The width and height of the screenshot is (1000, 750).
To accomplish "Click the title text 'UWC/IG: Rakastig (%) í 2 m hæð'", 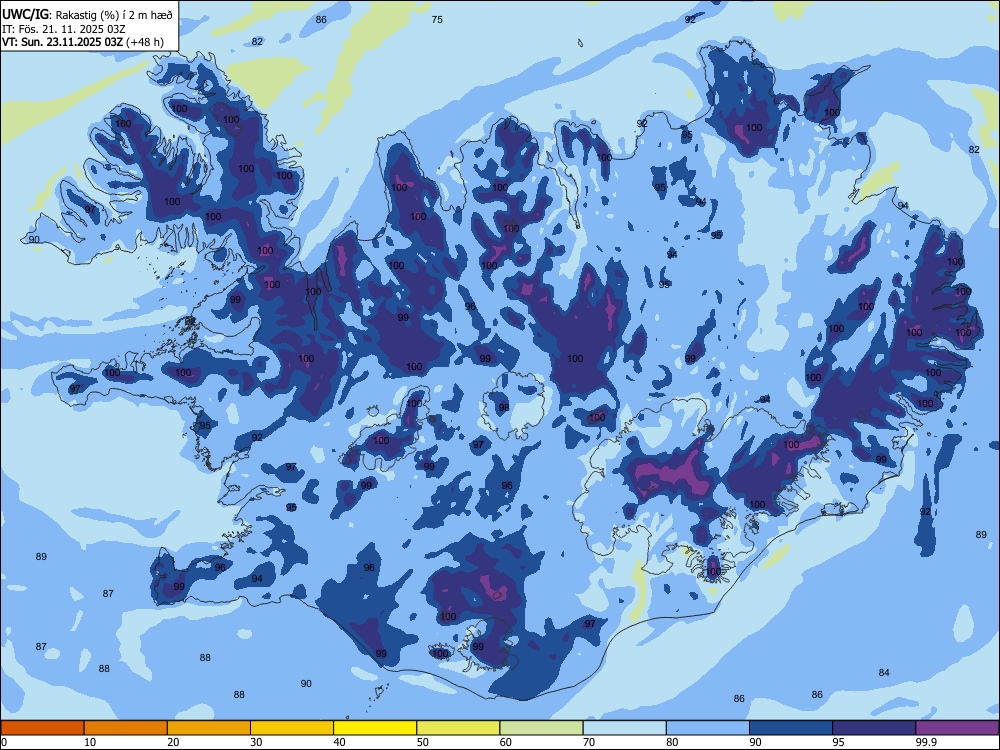I will [x=87, y=14].
